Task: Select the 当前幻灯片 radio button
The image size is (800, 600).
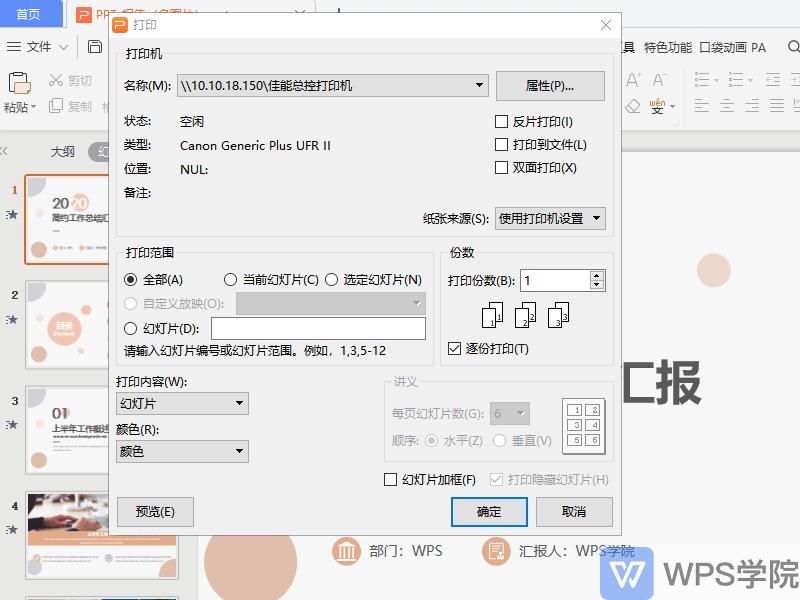Action: [x=231, y=280]
